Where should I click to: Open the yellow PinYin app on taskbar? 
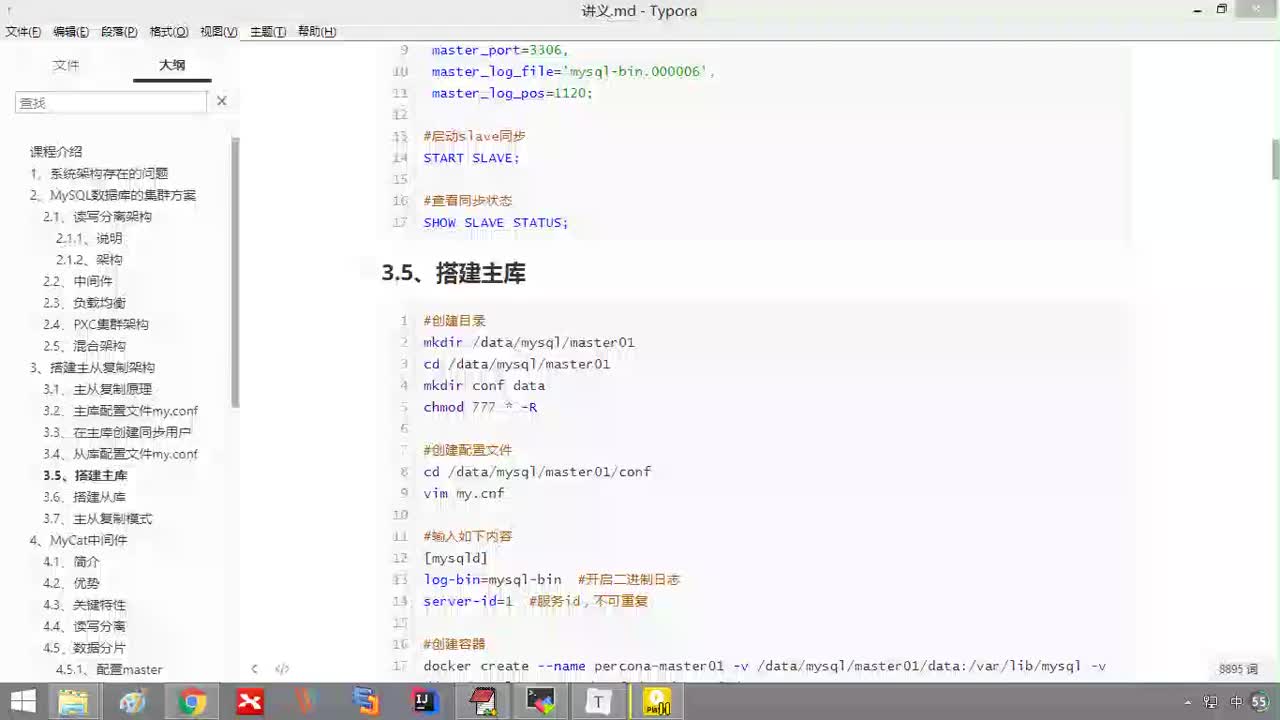pos(657,702)
